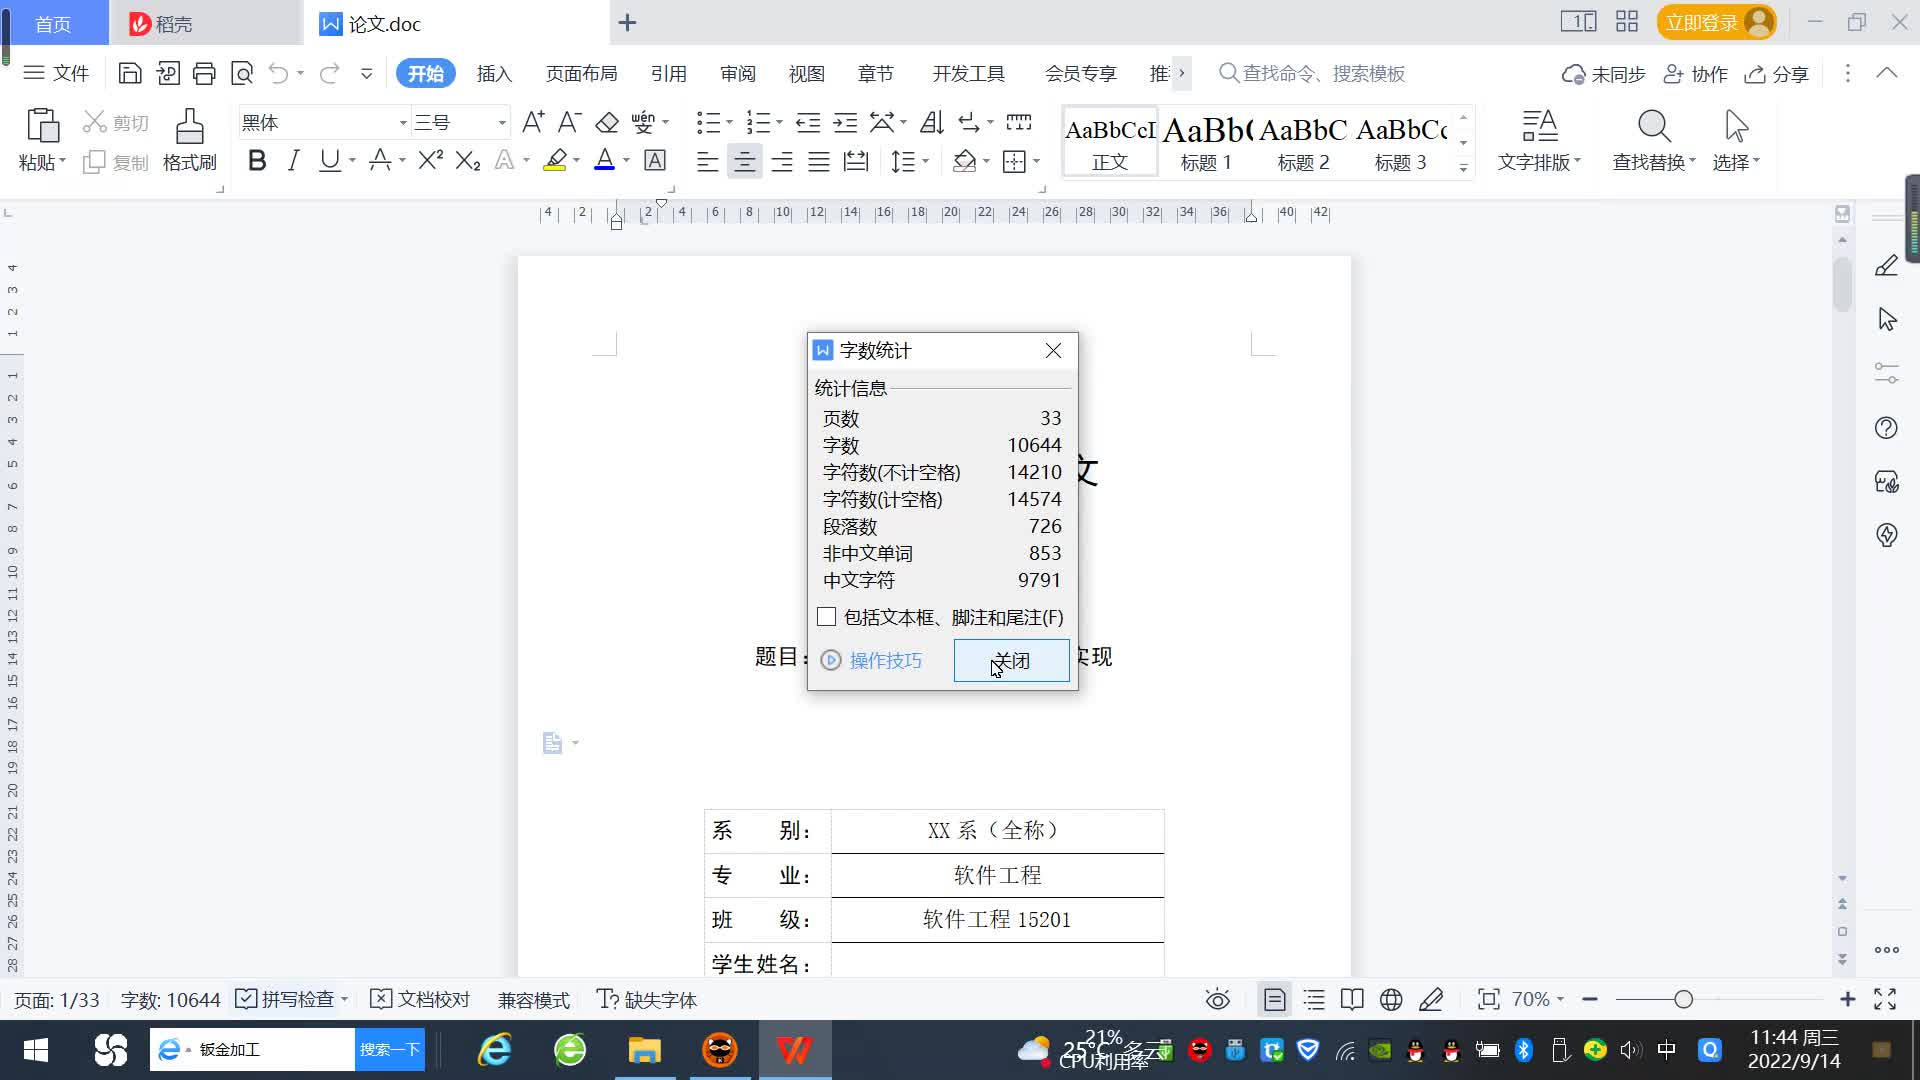Click the 关闭 button in word count dialog
The height and width of the screenshot is (1080, 1920).
[1011, 660]
